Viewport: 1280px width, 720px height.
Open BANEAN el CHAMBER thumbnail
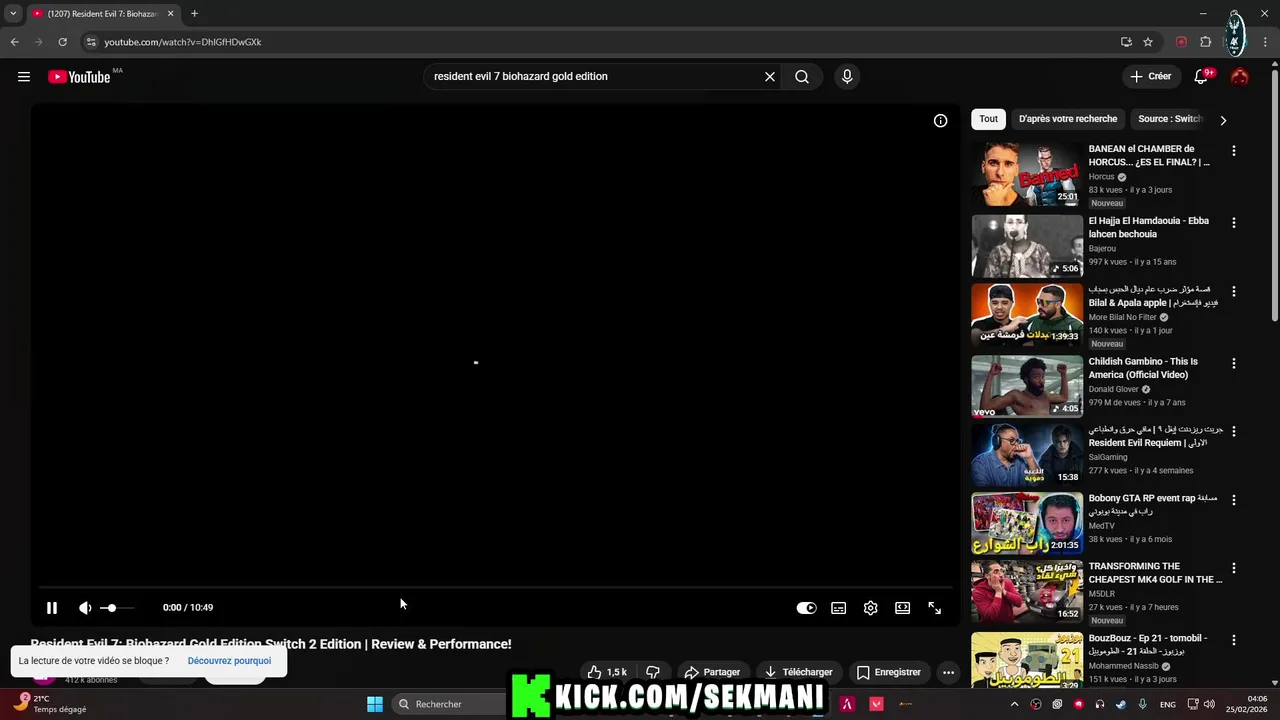tap(1027, 174)
